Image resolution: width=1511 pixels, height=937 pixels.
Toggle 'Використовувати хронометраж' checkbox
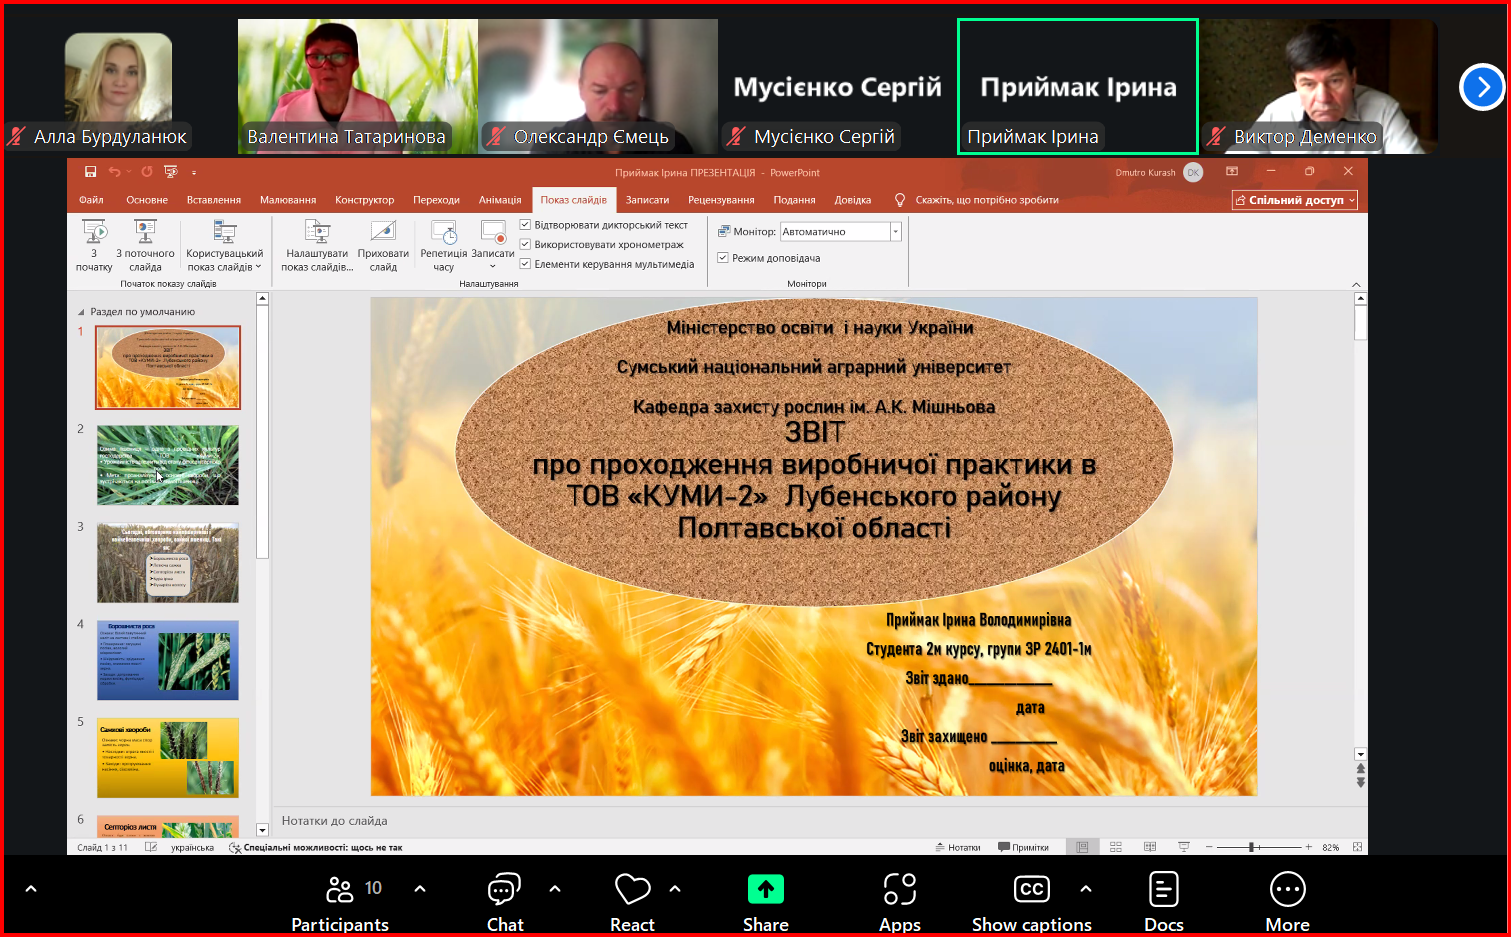coord(525,244)
